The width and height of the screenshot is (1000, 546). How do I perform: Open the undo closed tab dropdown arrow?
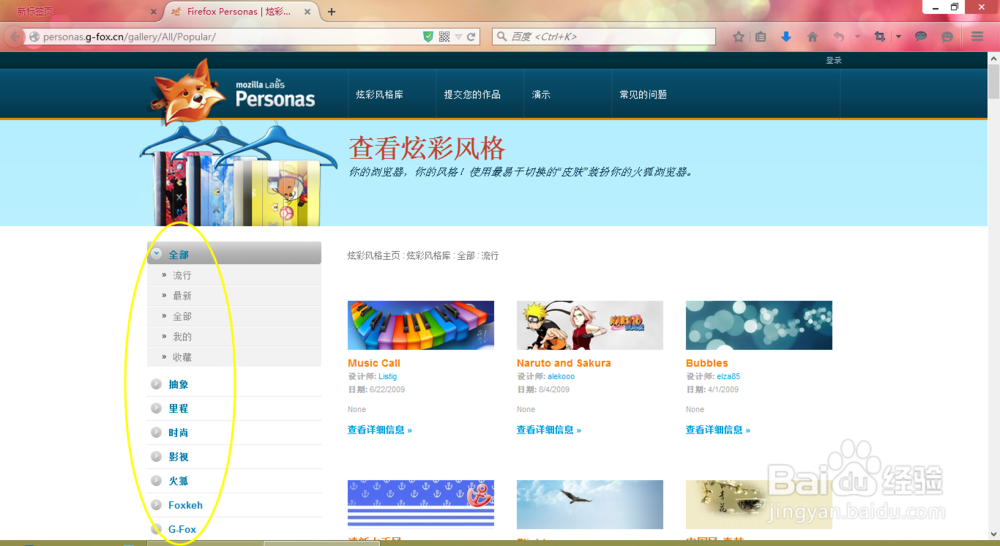pyautogui.click(x=857, y=36)
